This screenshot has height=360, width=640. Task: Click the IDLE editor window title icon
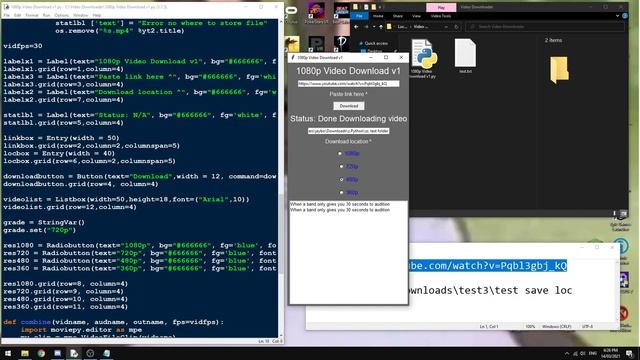[x=7, y=7]
